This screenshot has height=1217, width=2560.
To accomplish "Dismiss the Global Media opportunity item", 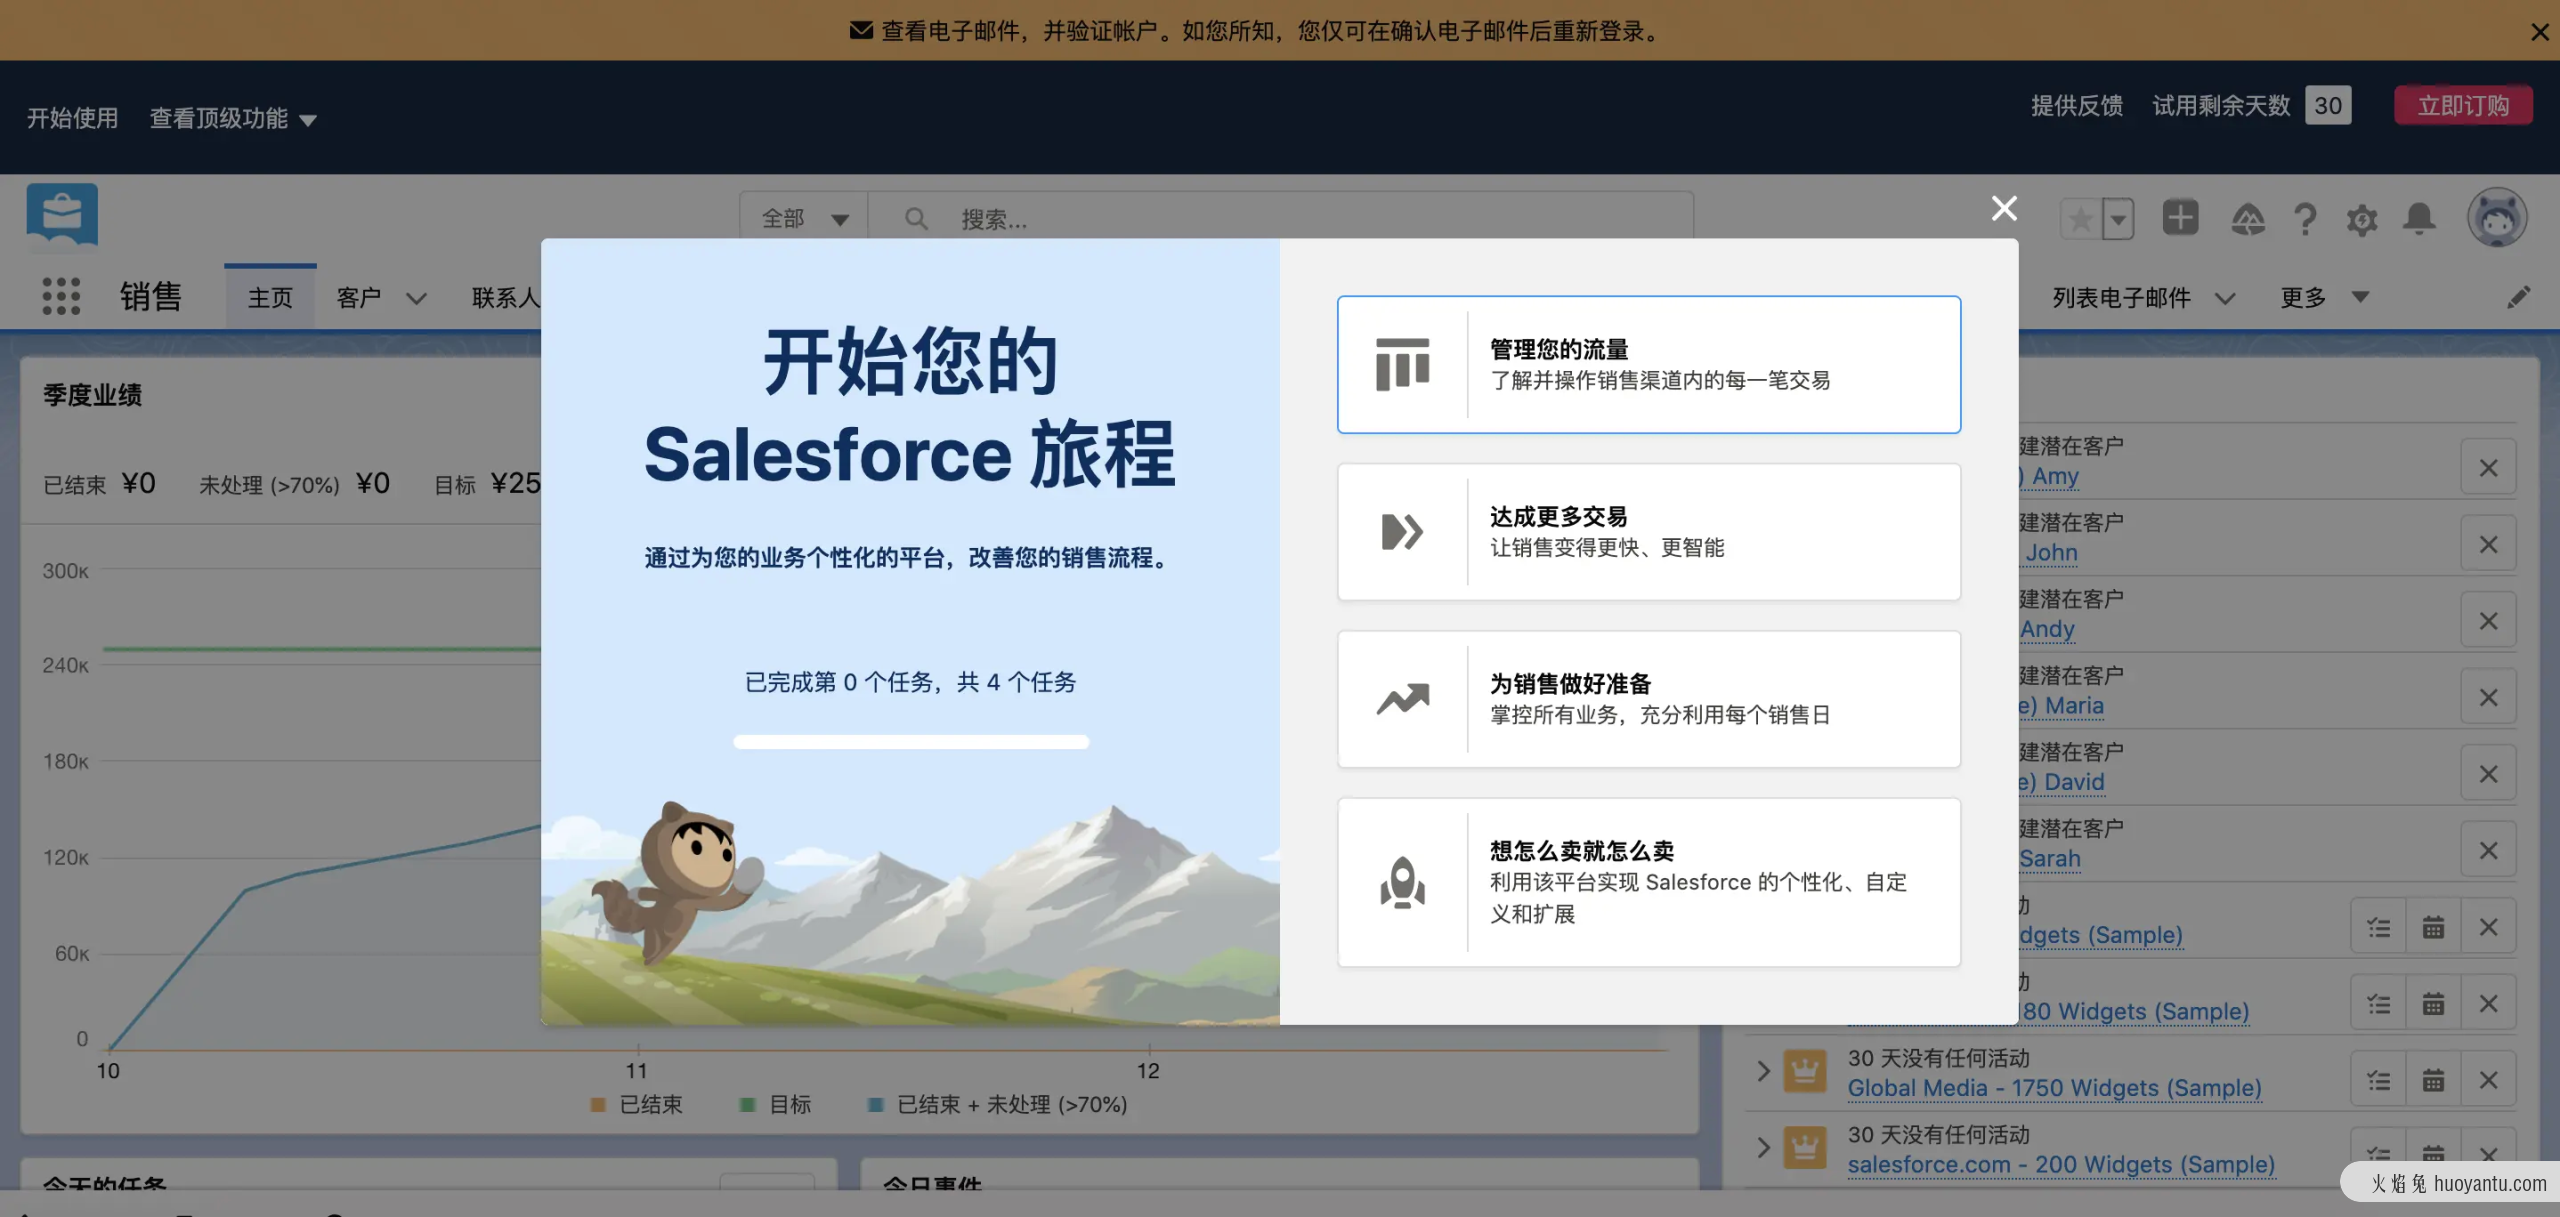I will coord(2488,1080).
